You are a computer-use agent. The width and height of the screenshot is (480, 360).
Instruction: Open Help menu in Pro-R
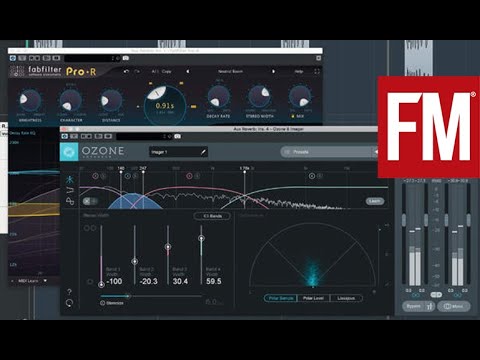coord(299,71)
